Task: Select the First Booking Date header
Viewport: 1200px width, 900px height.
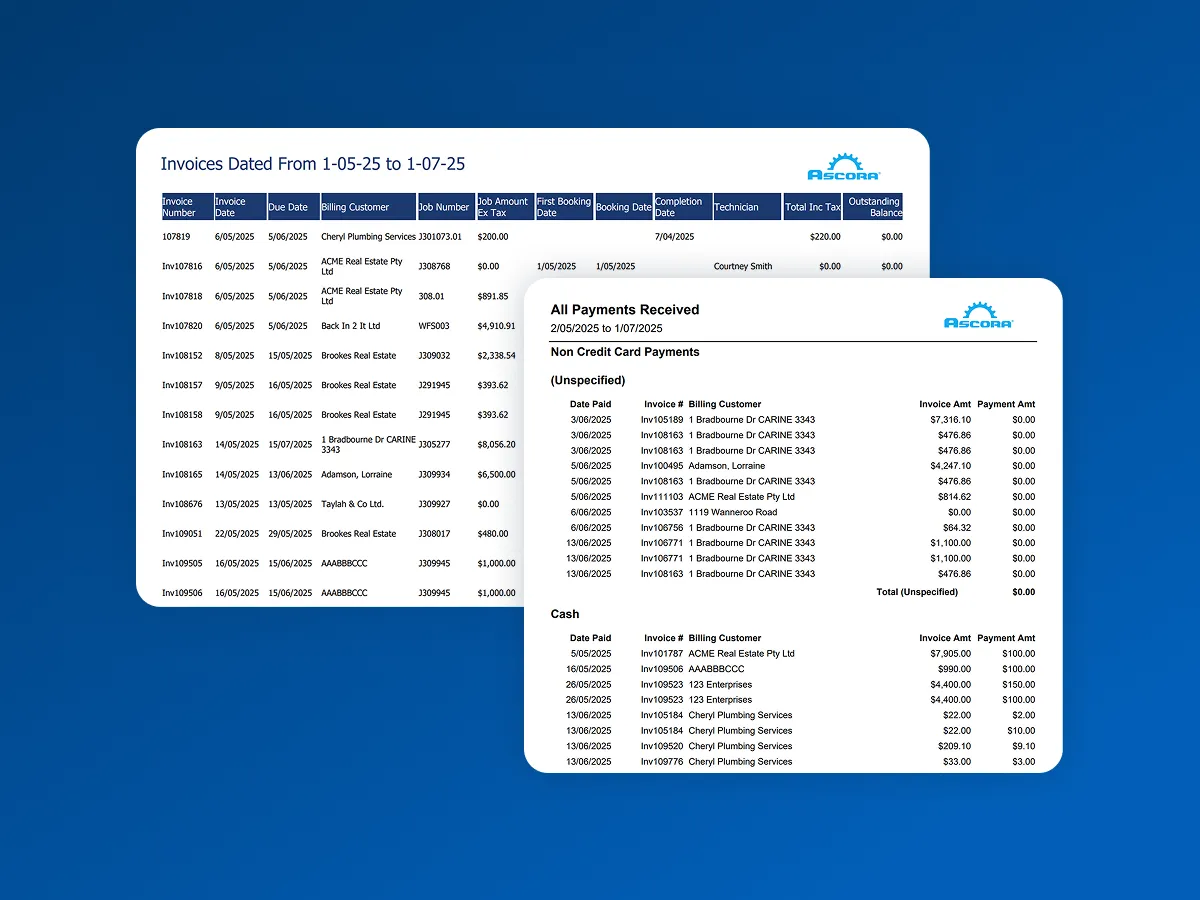Action: point(564,207)
